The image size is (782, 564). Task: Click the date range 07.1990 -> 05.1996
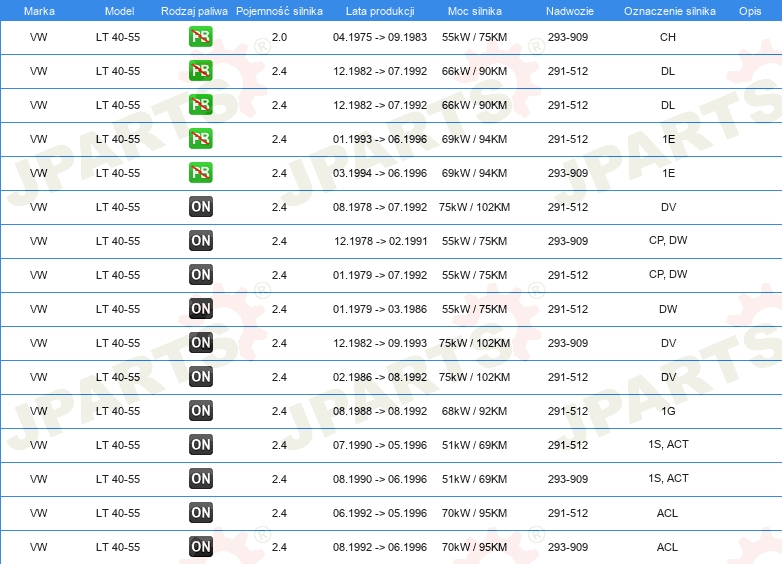[x=380, y=445]
